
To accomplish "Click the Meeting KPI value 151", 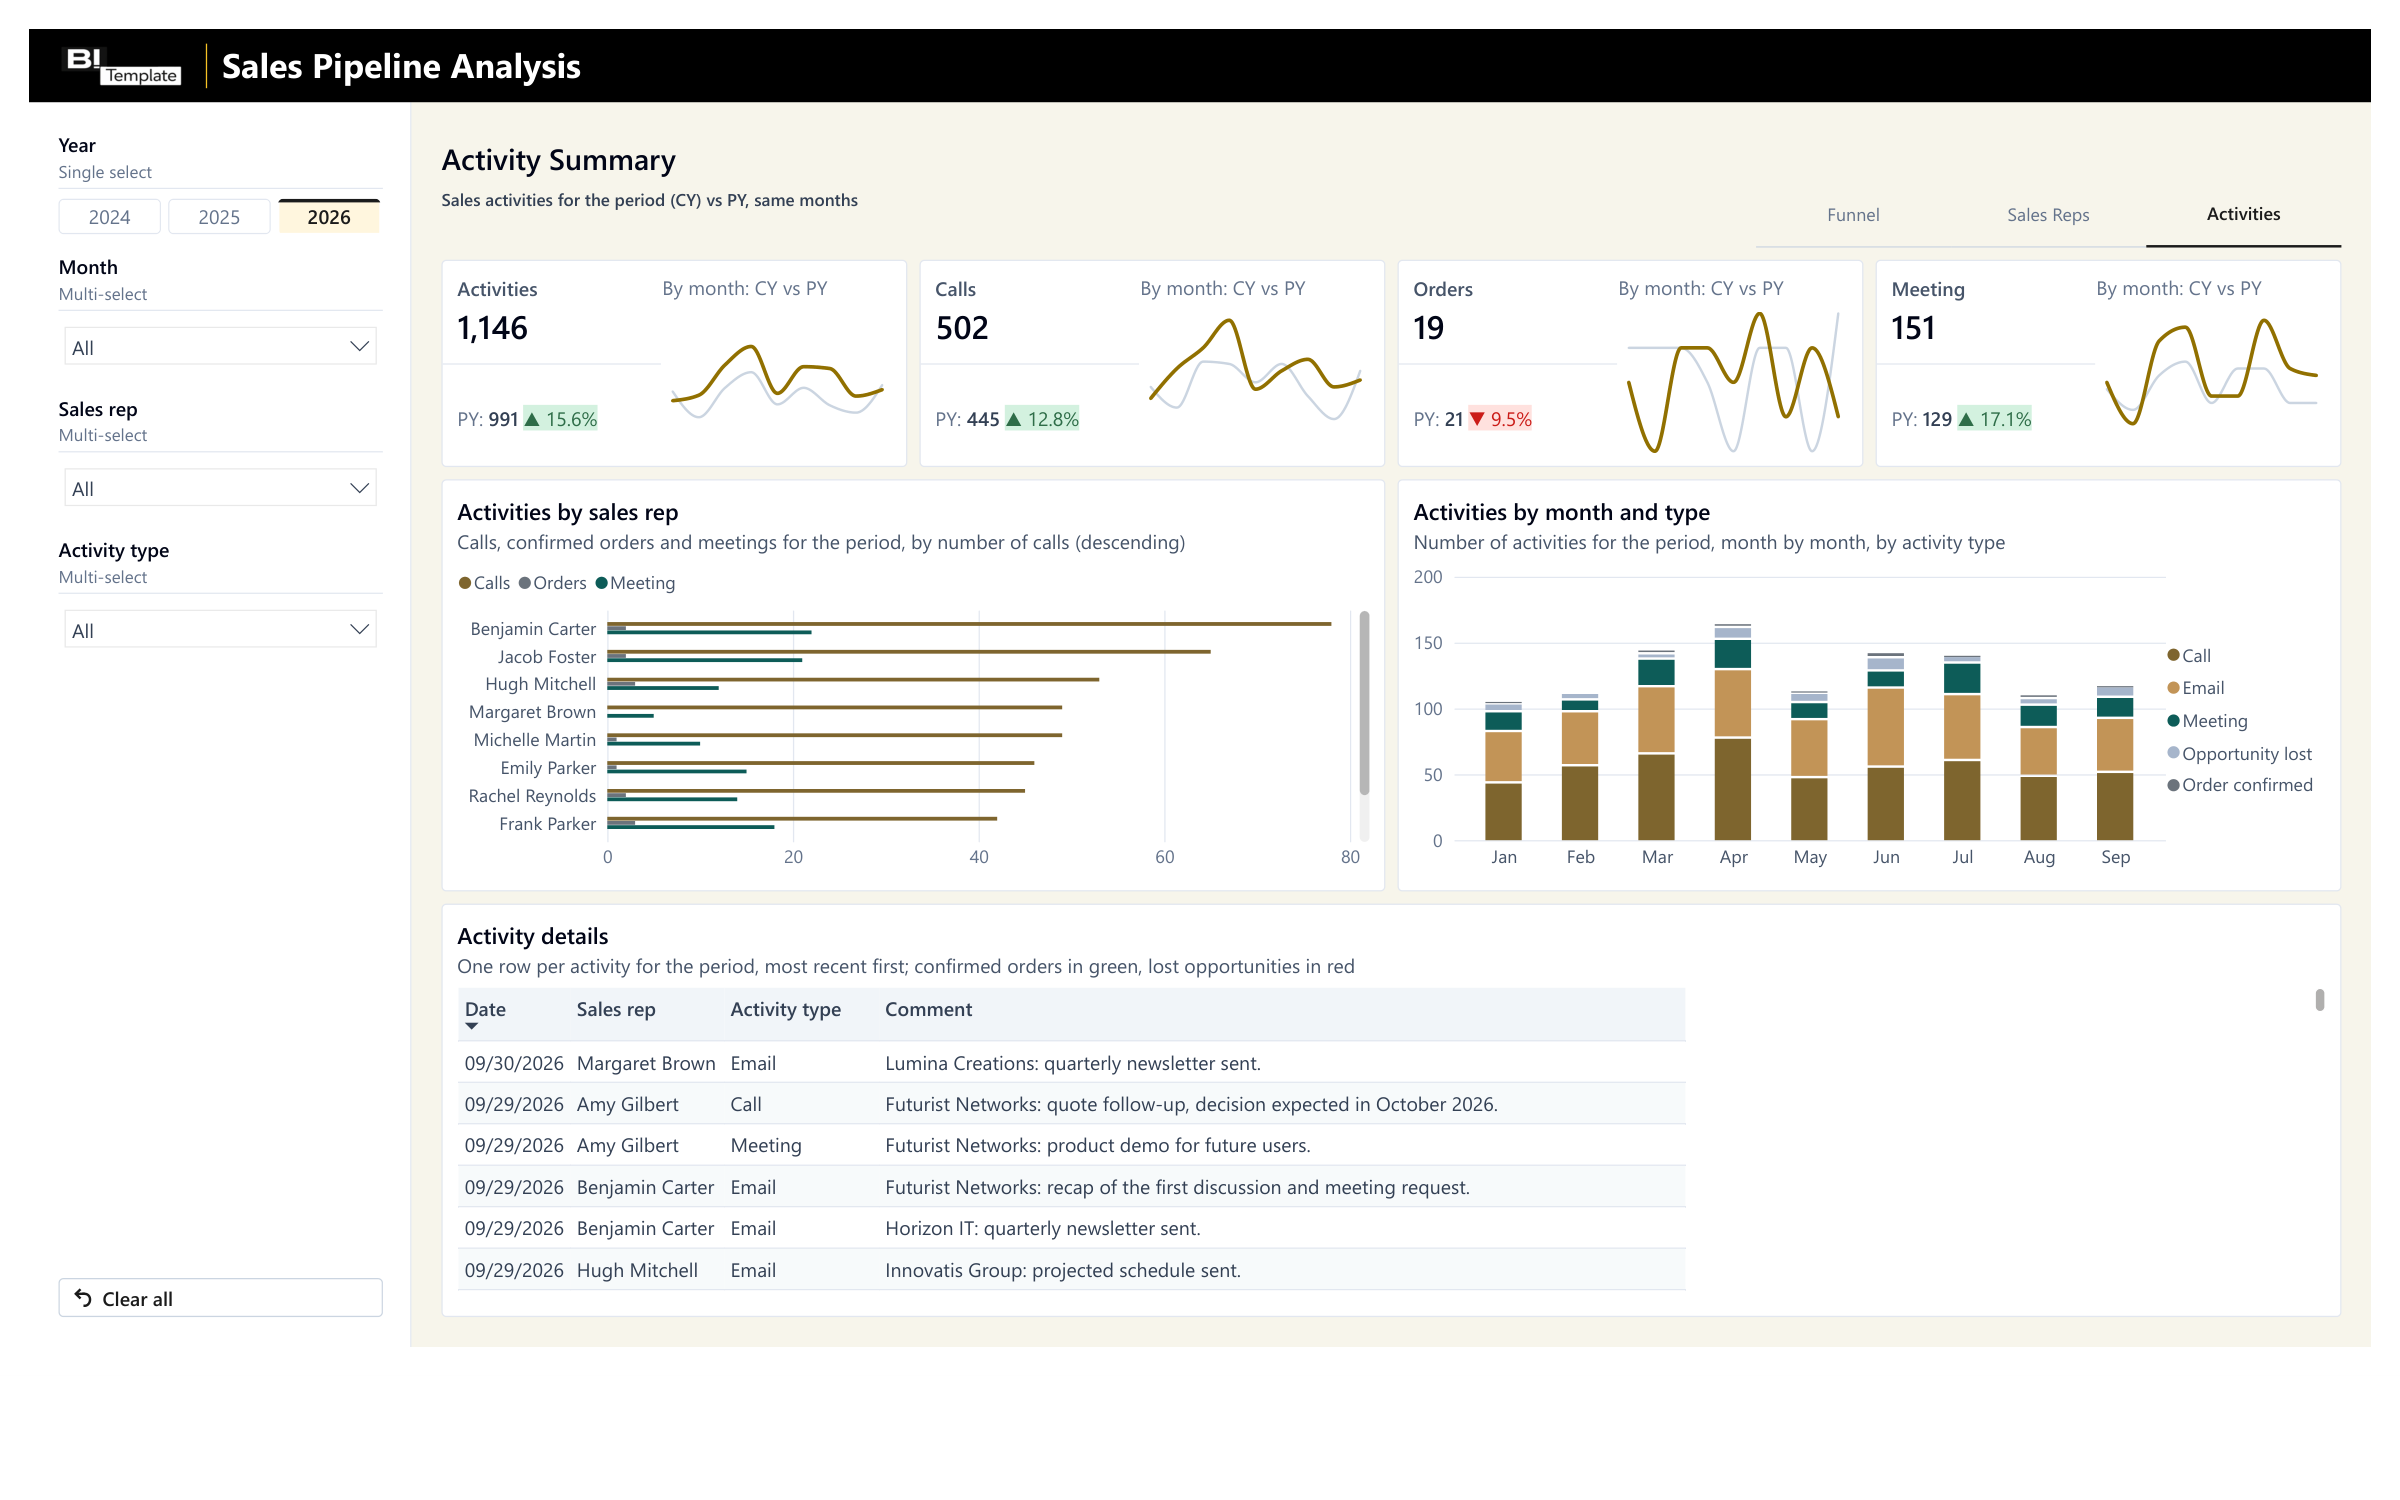I will (1913, 328).
